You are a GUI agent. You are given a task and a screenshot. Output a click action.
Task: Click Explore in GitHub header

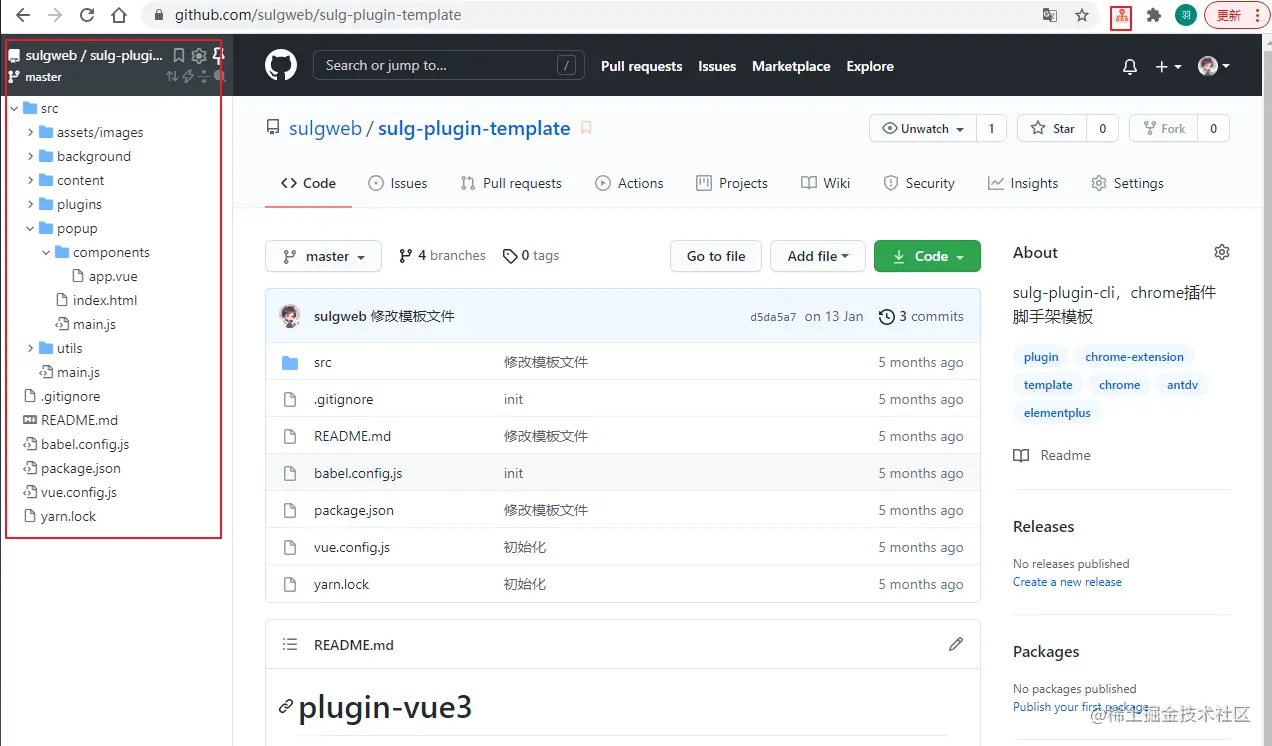click(x=870, y=66)
